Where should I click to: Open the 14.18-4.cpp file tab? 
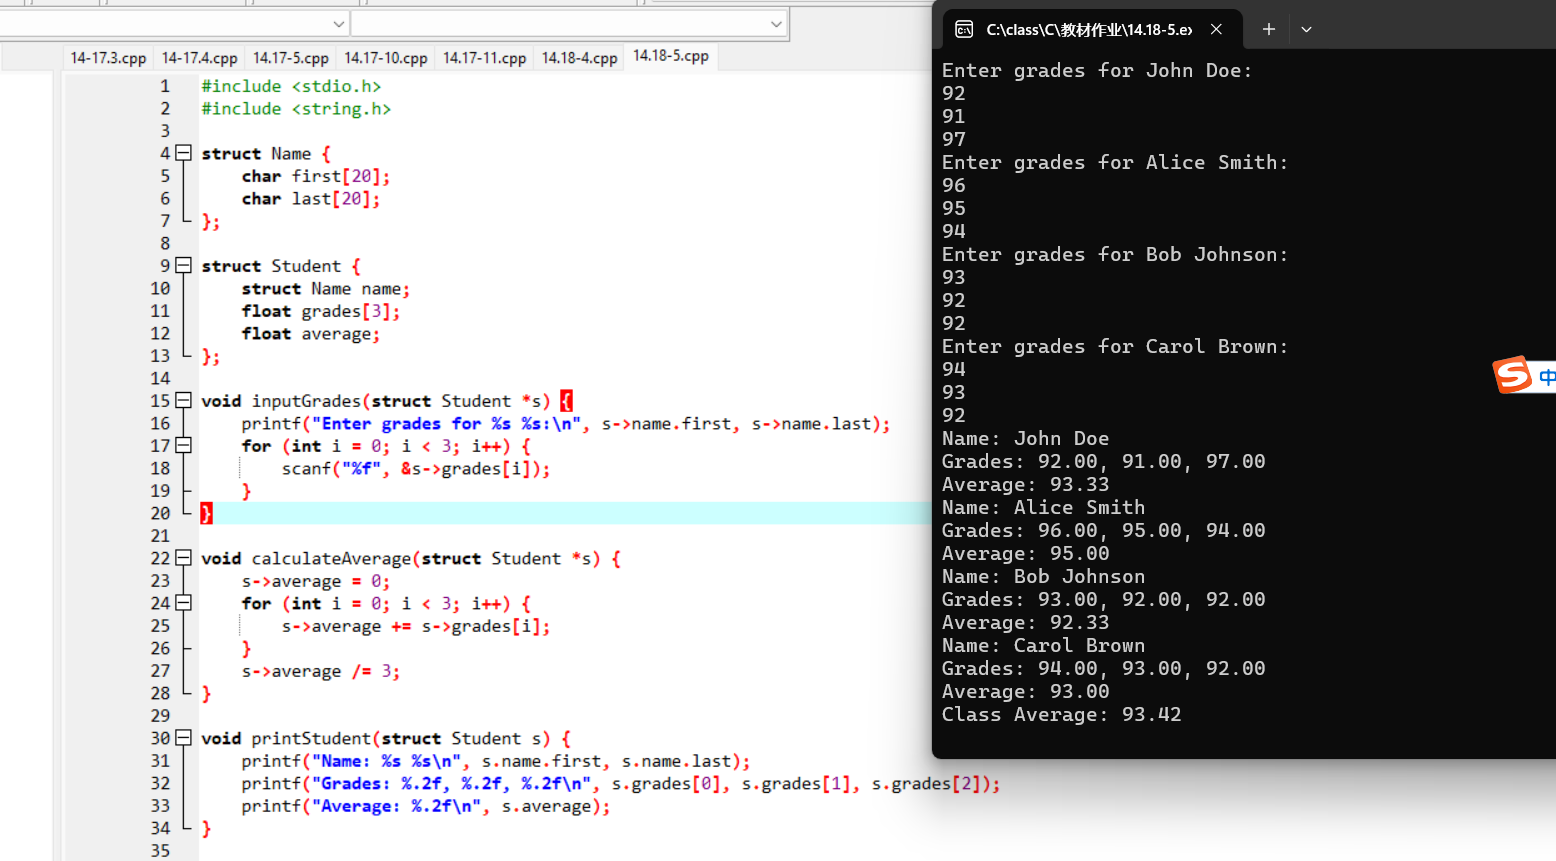579,58
